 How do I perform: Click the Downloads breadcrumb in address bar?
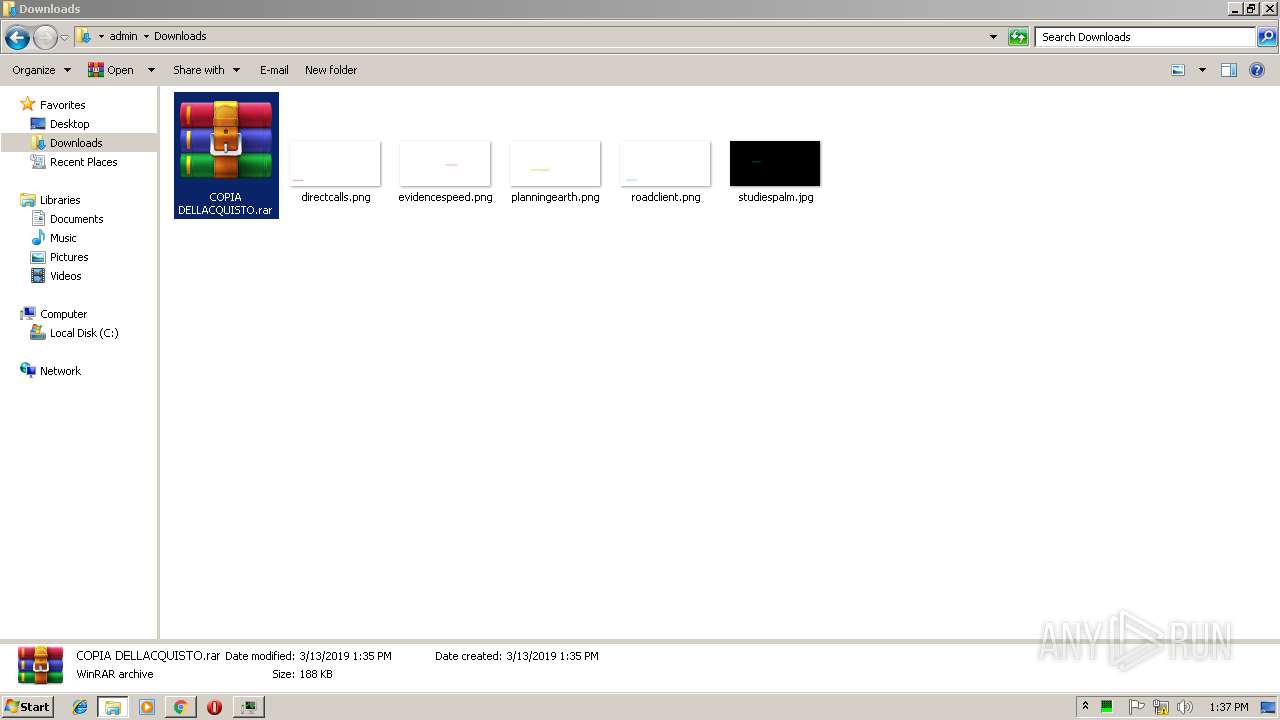click(180, 37)
